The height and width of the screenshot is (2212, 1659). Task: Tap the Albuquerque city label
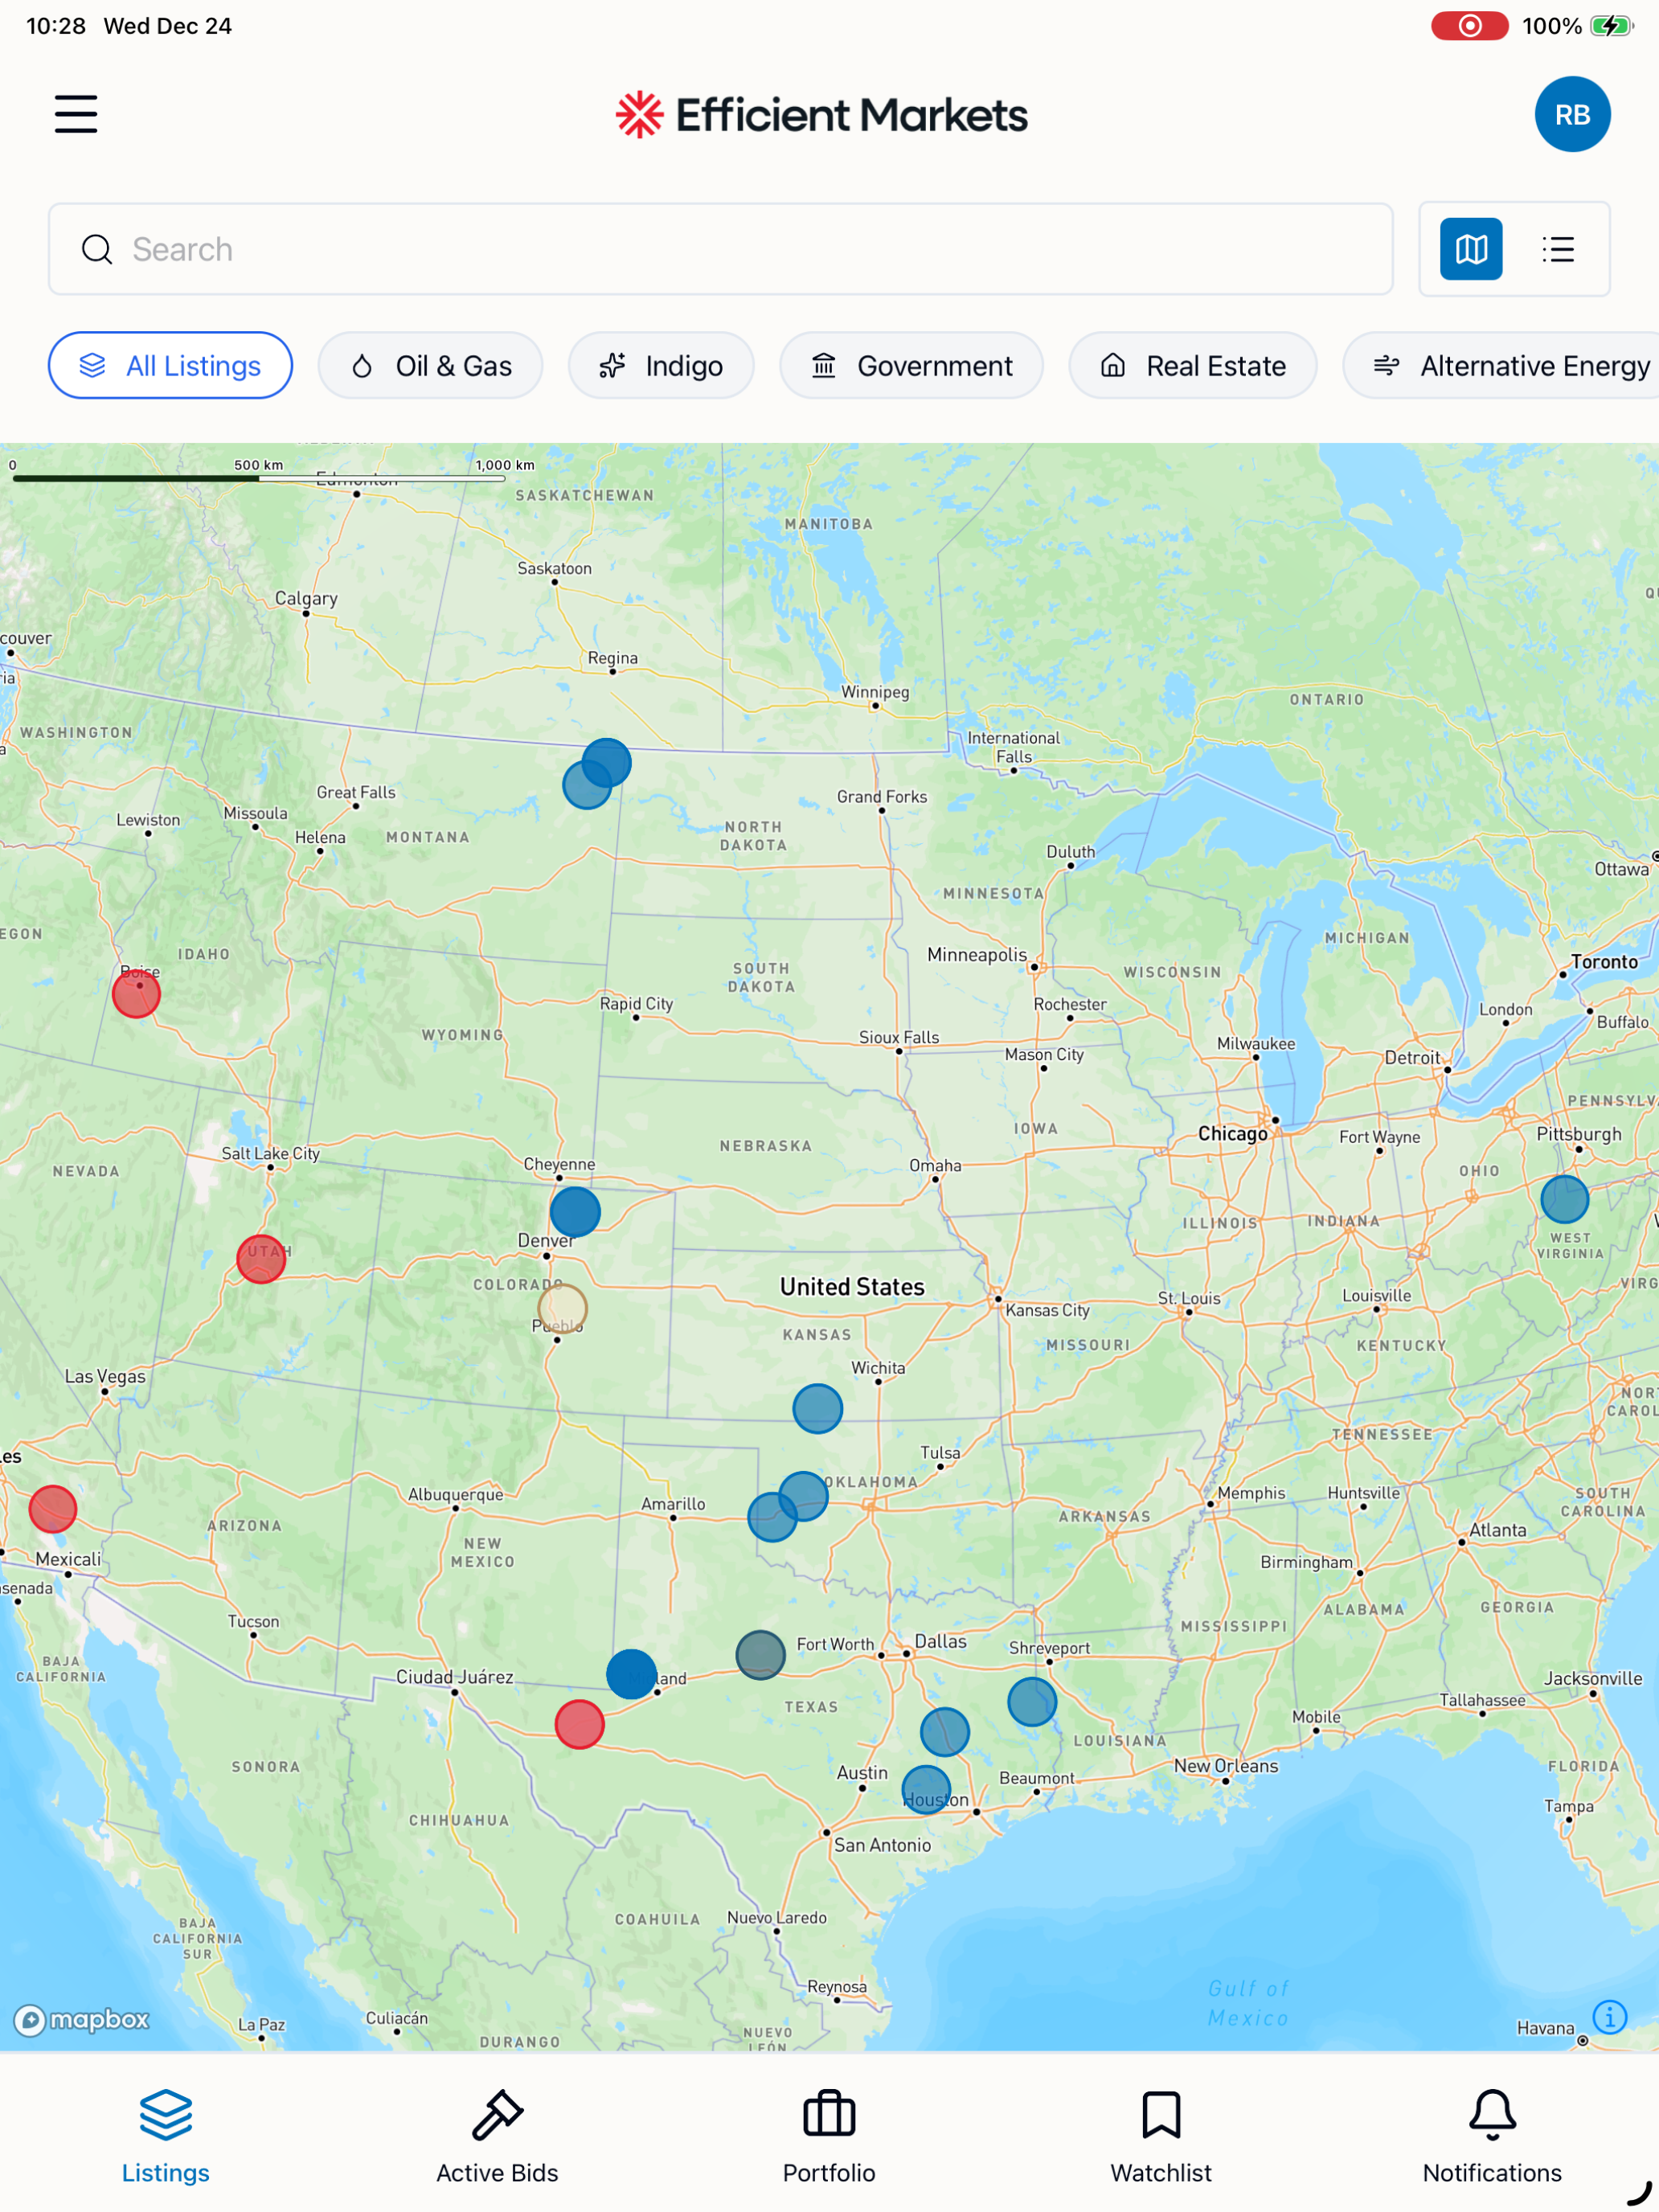[456, 1495]
